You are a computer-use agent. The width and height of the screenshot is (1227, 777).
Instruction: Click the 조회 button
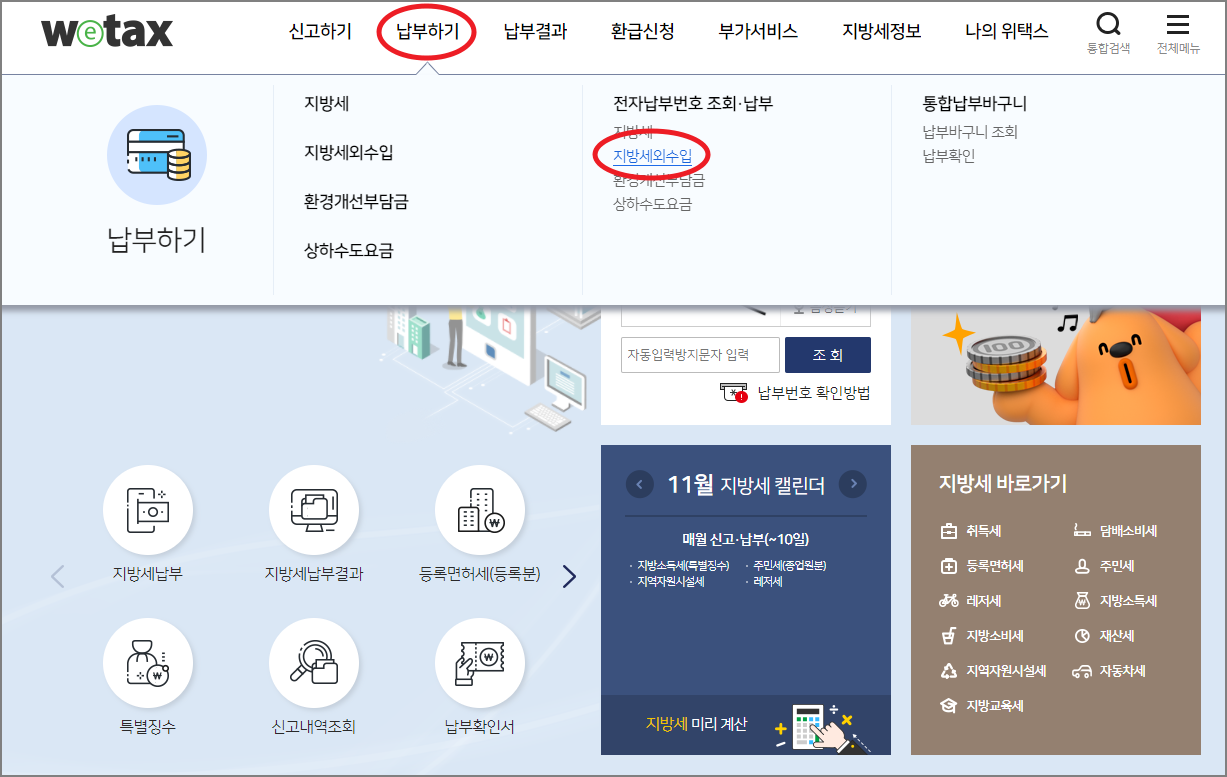tap(828, 355)
